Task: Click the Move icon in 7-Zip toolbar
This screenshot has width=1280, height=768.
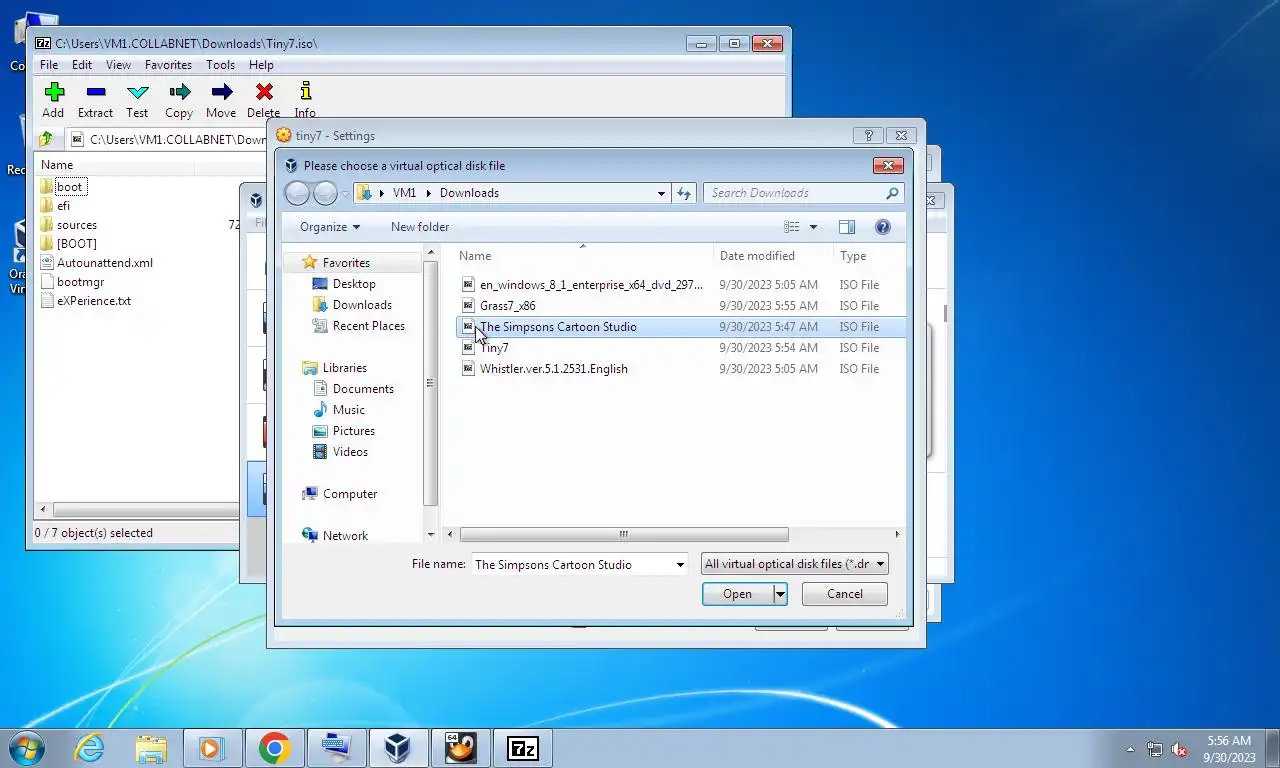Action: (221, 92)
